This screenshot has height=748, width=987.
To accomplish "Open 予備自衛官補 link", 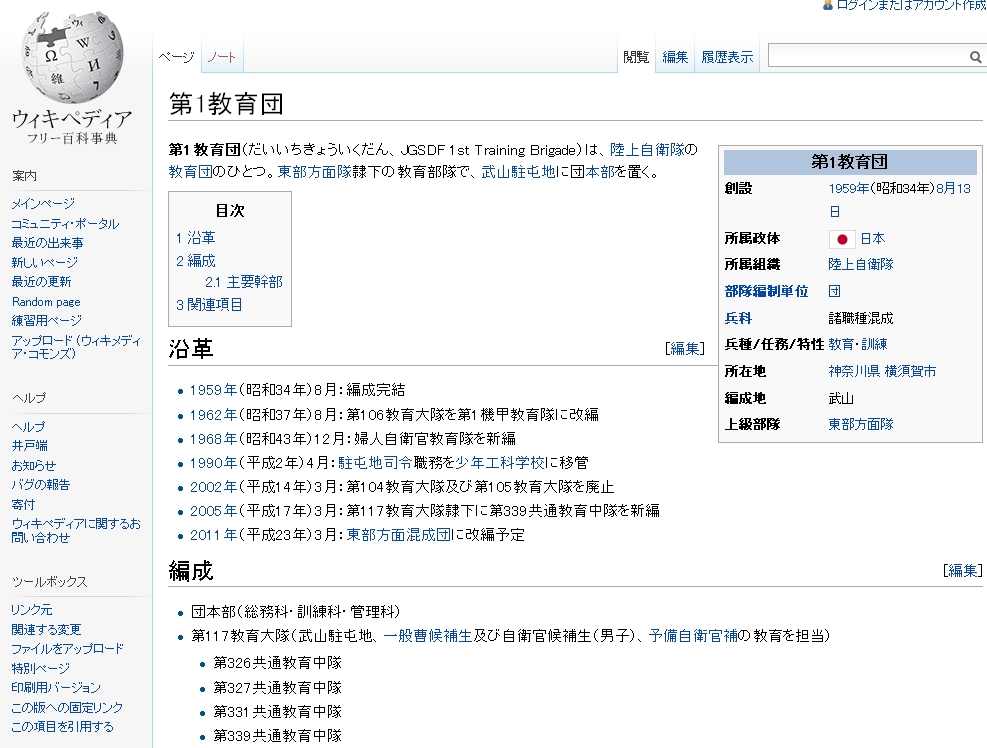I will pyautogui.click(x=693, y=636).
